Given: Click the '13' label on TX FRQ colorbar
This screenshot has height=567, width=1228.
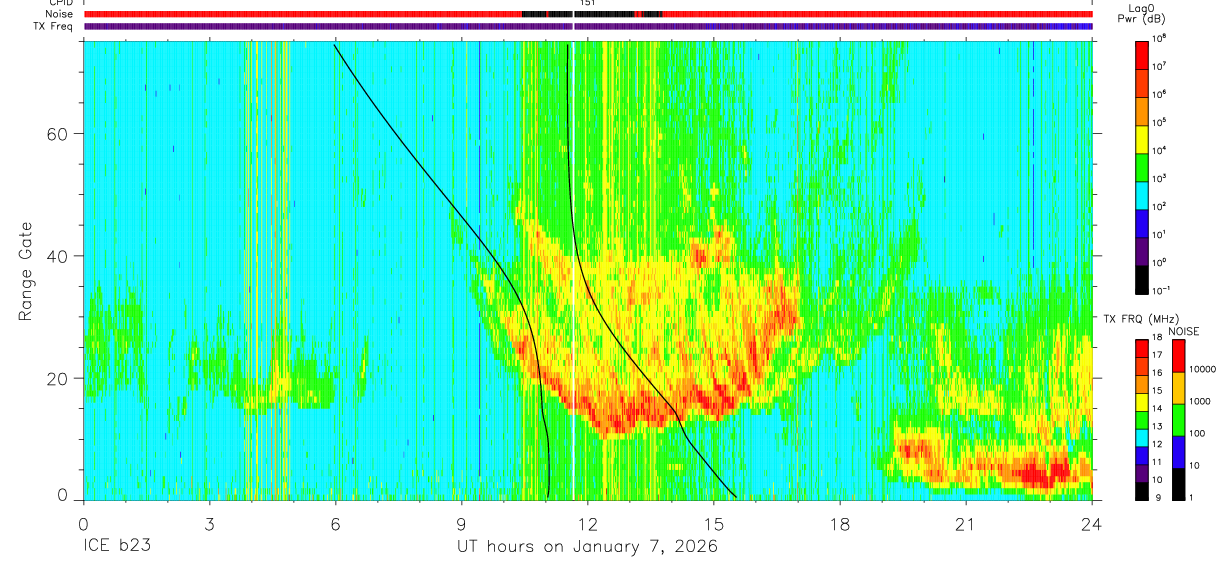Looking at the screenshot, I should pyautogui.click(x=1157, y=427).
